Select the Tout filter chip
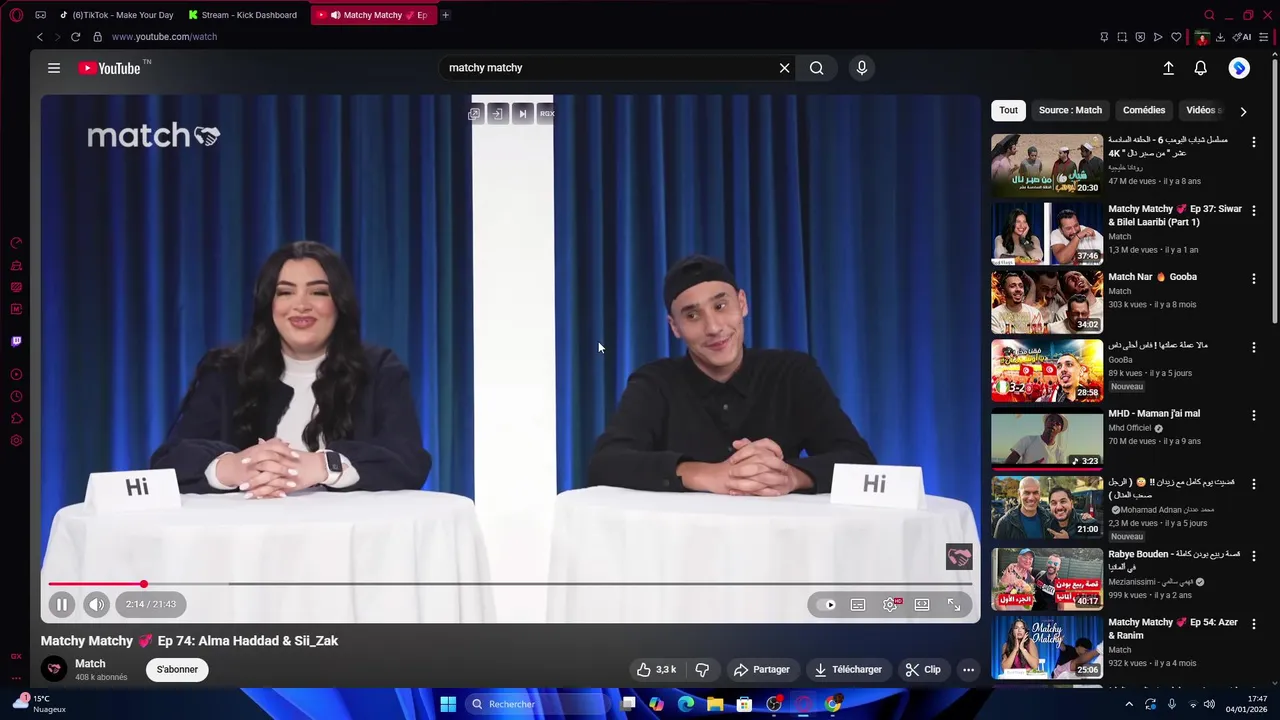 pos(1008,110)
